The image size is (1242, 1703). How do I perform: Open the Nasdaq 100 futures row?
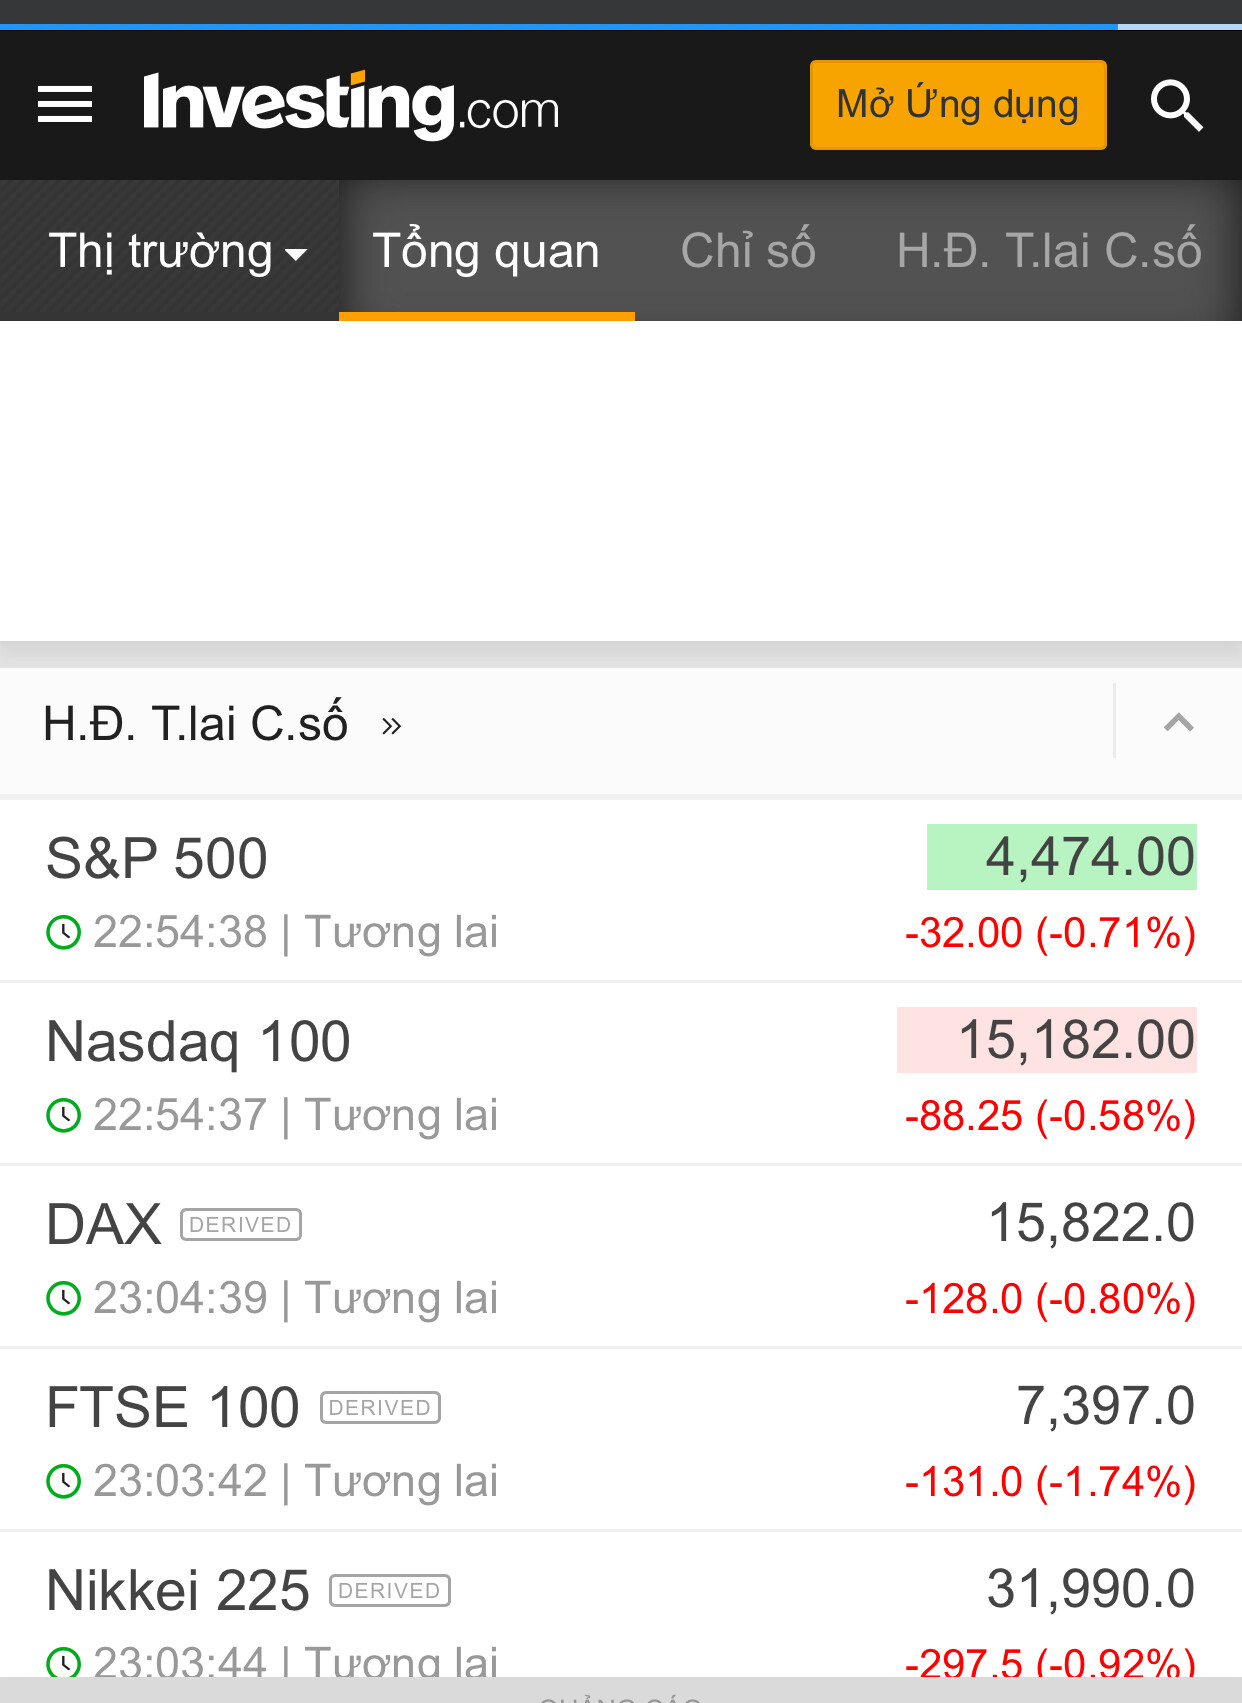tap(198, 1042)
